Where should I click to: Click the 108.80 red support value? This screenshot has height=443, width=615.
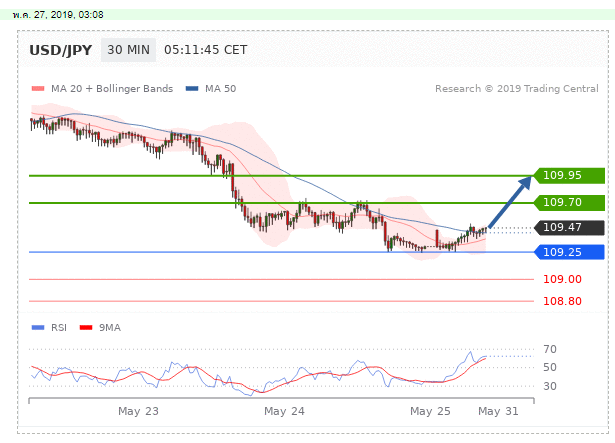coord(562,301)
